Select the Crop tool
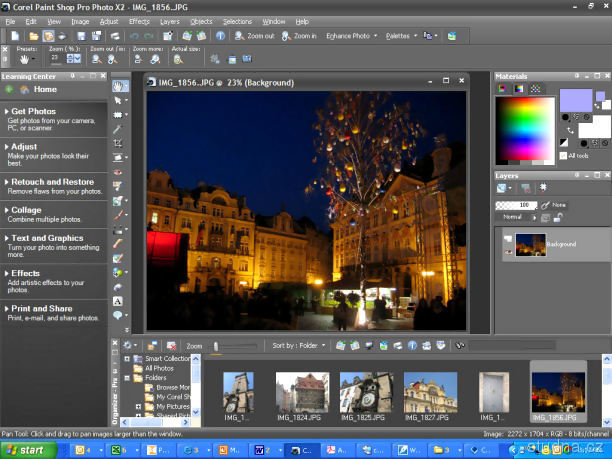Screen dimensions: 612x459 click(x=119, y=143)
